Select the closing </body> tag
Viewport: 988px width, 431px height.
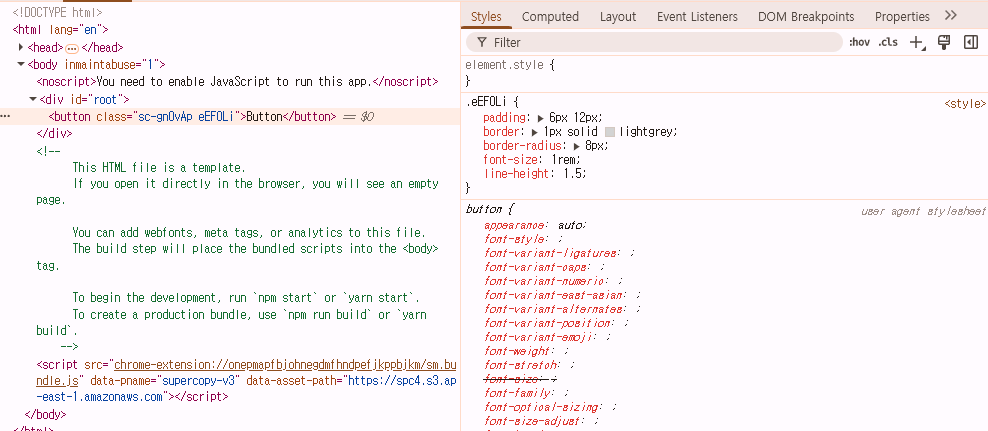[45, 415]
